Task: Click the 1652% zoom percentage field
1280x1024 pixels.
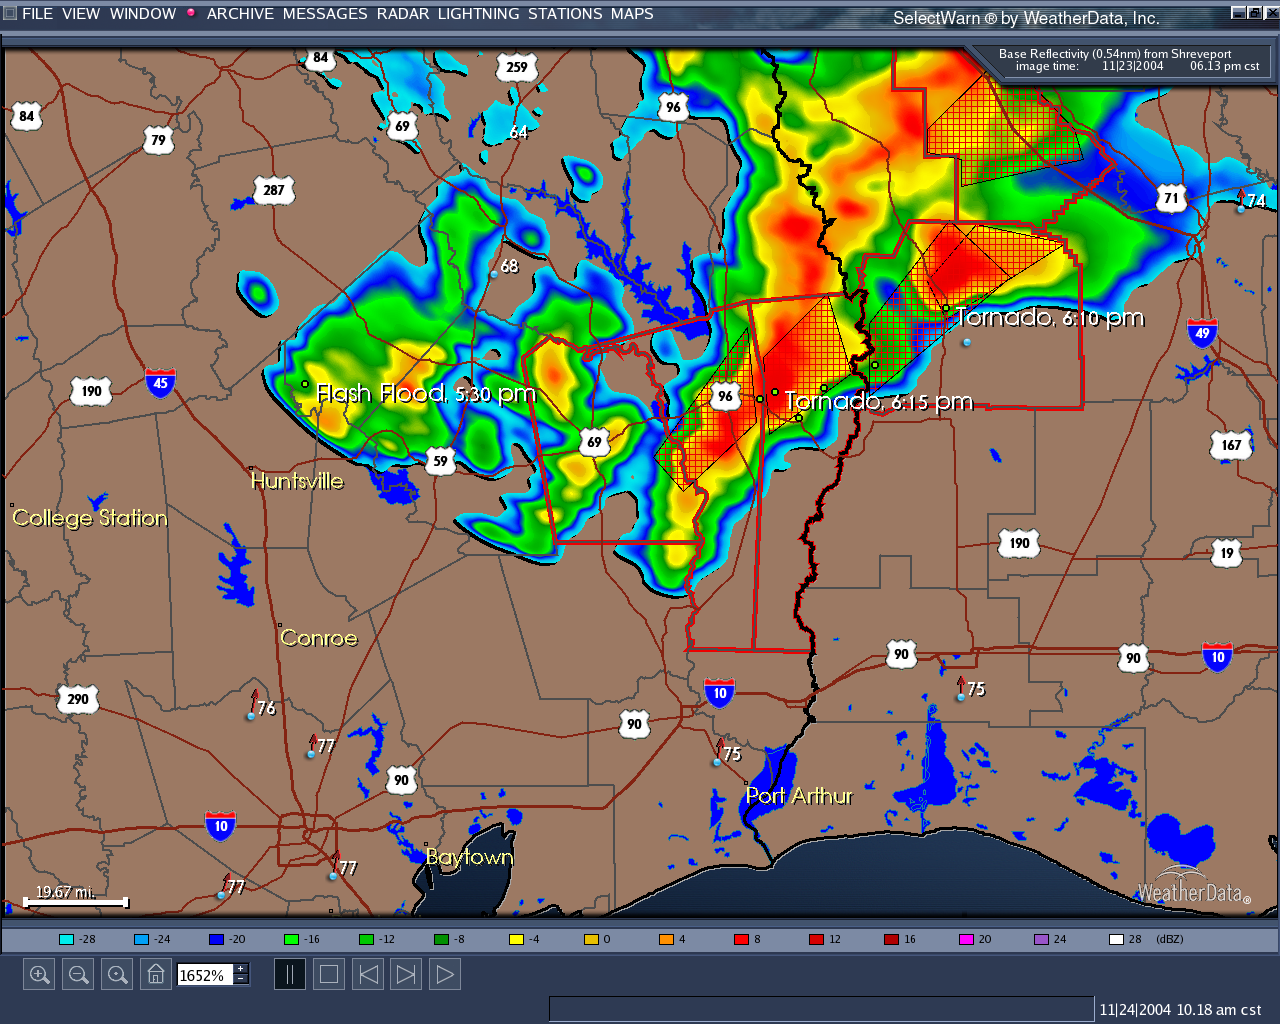Action: tap(205, 973)
